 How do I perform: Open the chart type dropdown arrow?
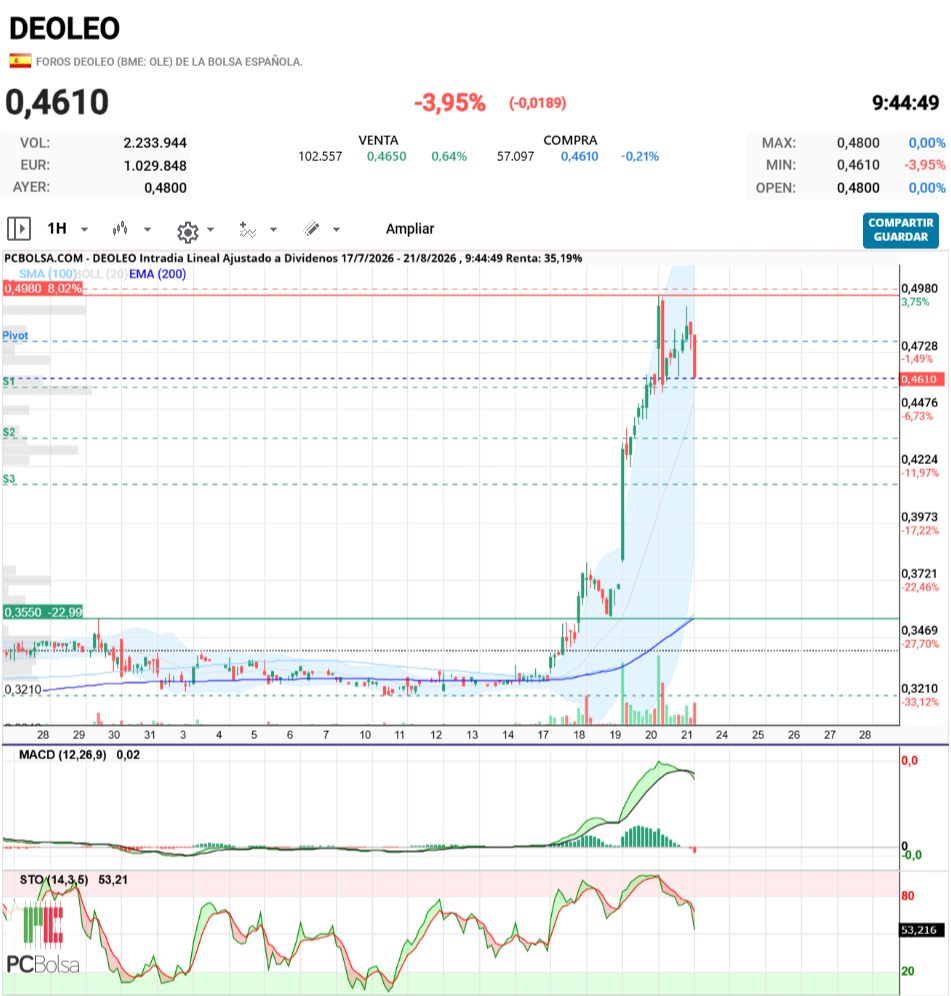point(147,229)
